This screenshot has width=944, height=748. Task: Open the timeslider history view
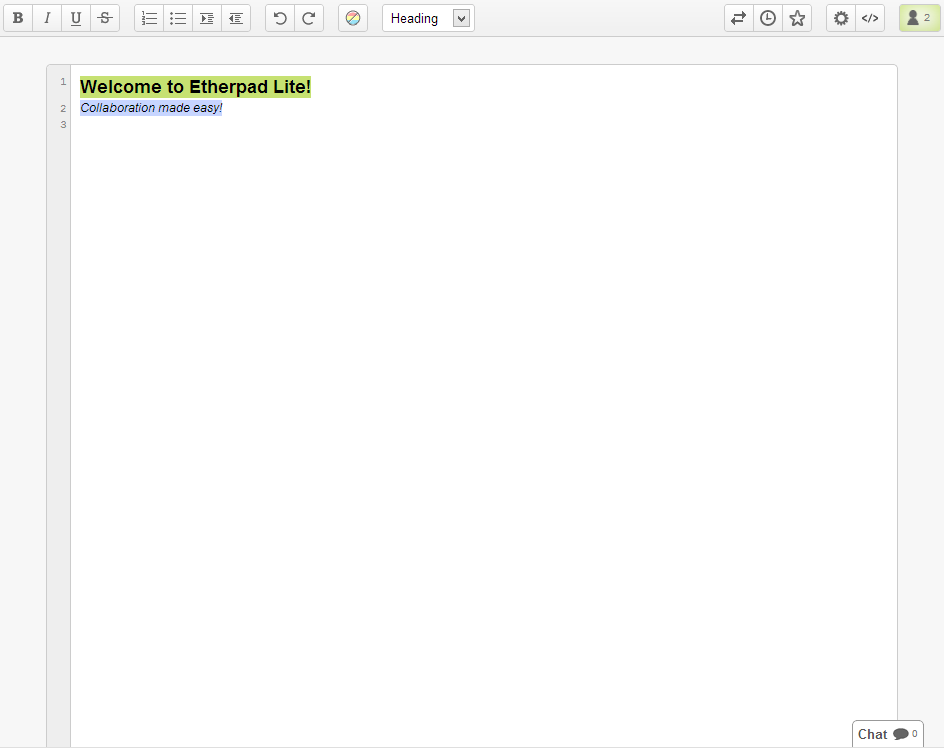coord(768,18)
